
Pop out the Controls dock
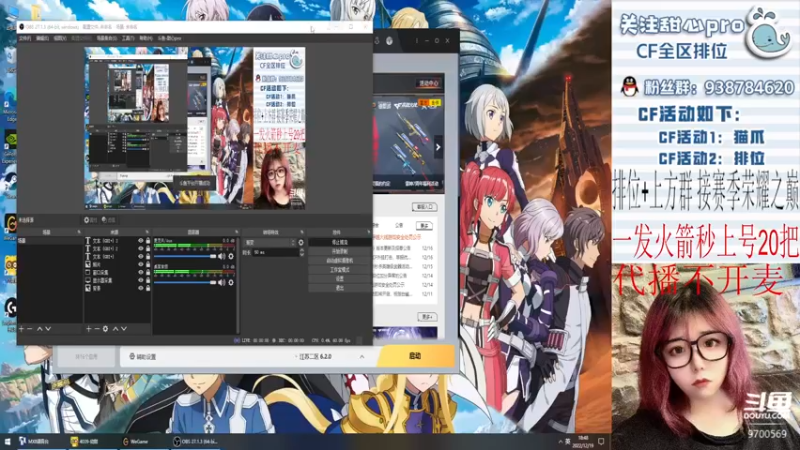[x=367, y=232]
